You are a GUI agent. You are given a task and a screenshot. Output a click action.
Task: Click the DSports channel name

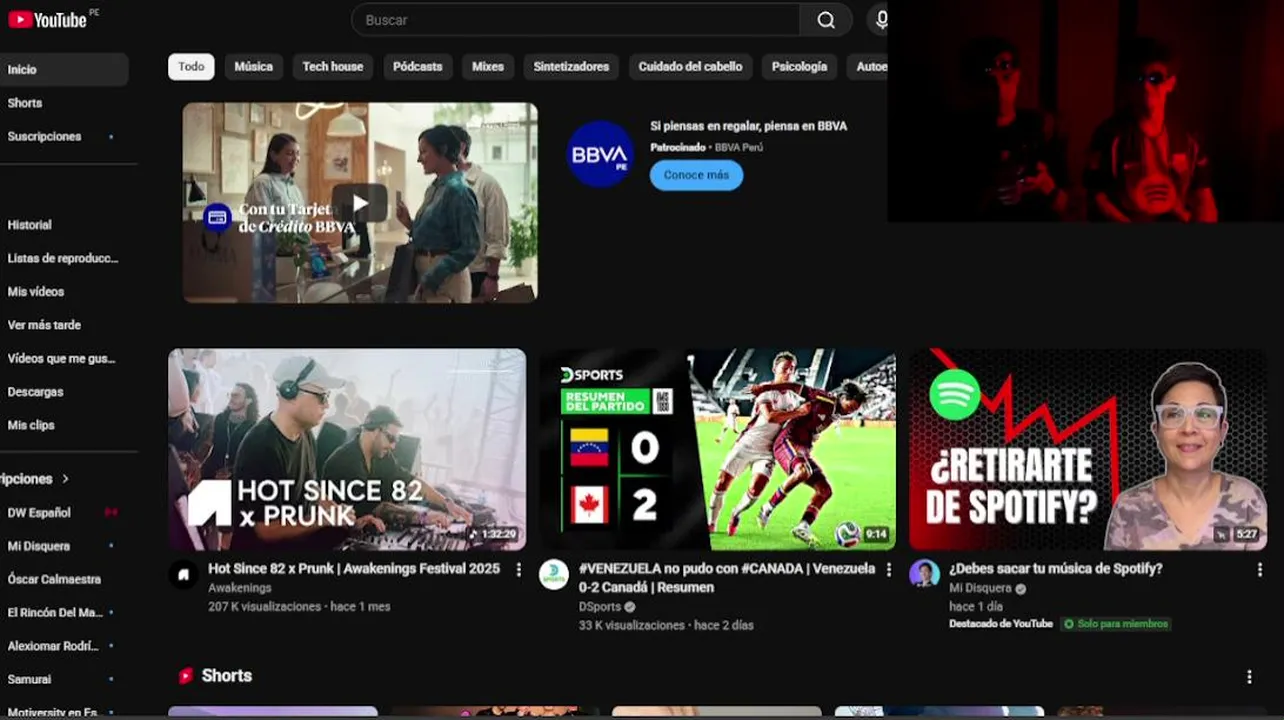click(x=600, y=607)
